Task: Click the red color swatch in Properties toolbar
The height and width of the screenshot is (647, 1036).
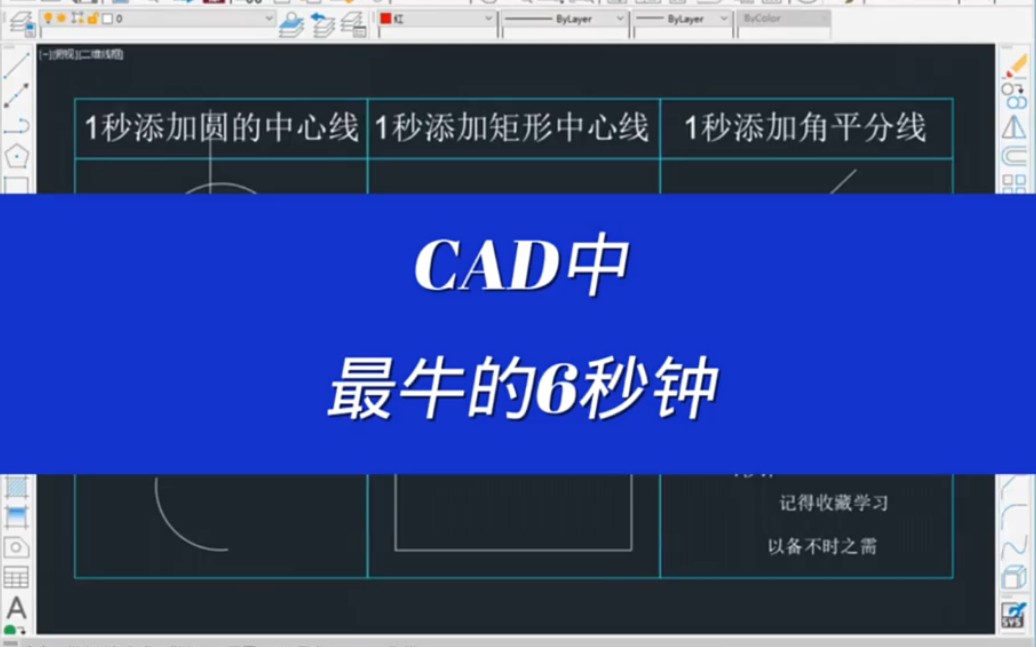Action: point(386,17)
